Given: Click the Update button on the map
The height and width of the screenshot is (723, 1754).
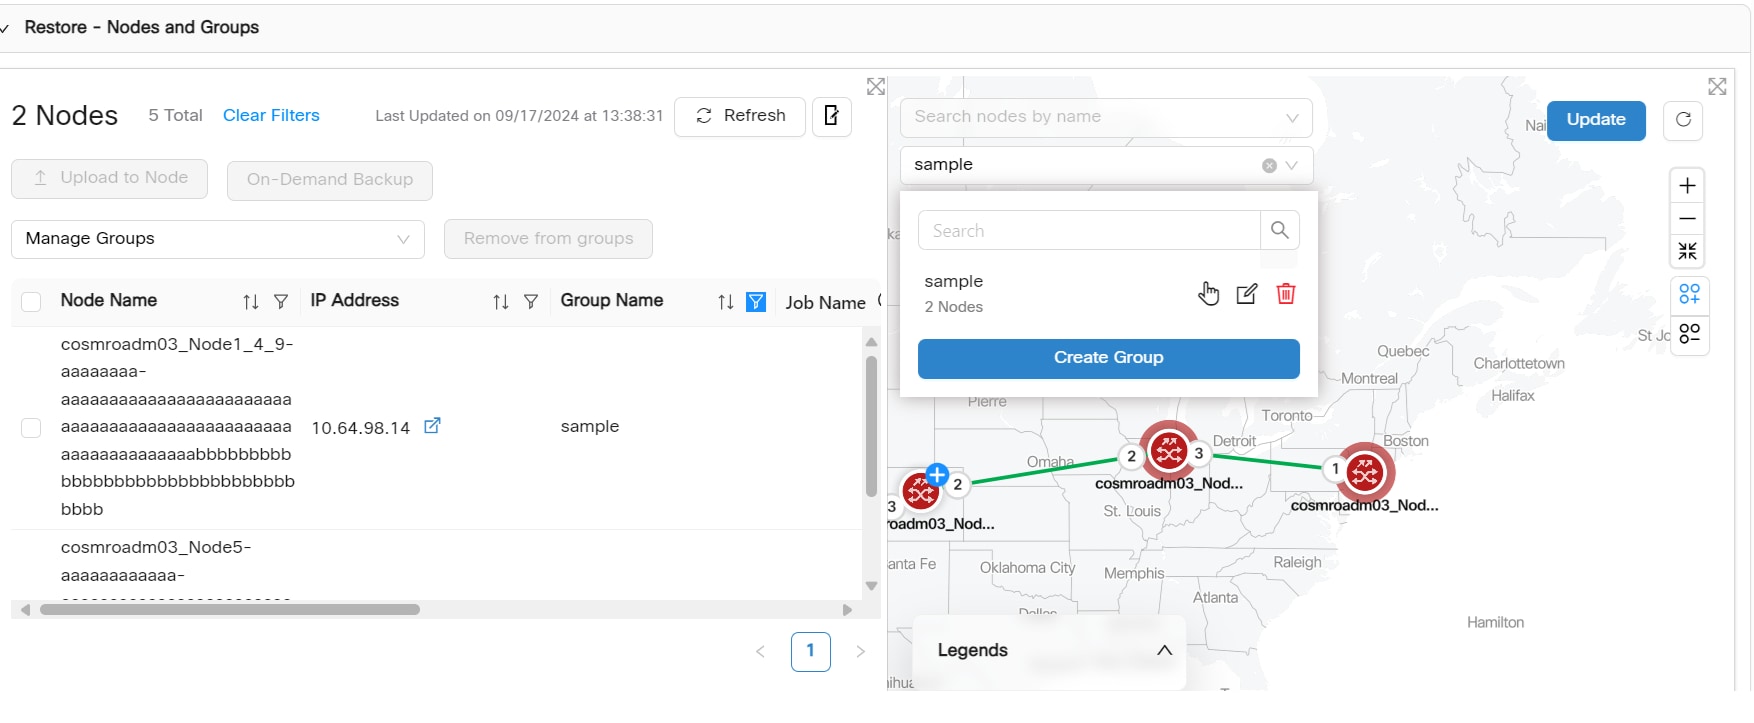Looking at the screenshot, I should coord(1596,120).
